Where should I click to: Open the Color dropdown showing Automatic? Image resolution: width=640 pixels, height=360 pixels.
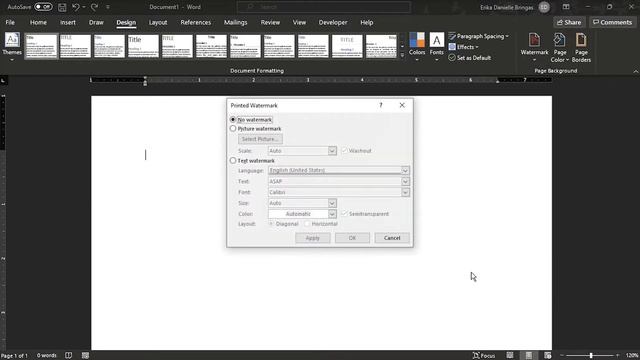(332, 214)
